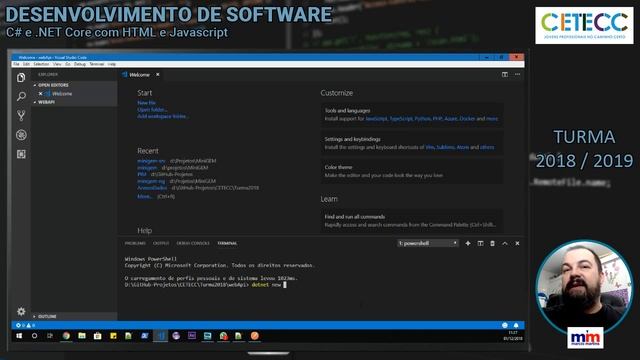Open the editor More Actions ellipsis

click(x=518, y=74)
